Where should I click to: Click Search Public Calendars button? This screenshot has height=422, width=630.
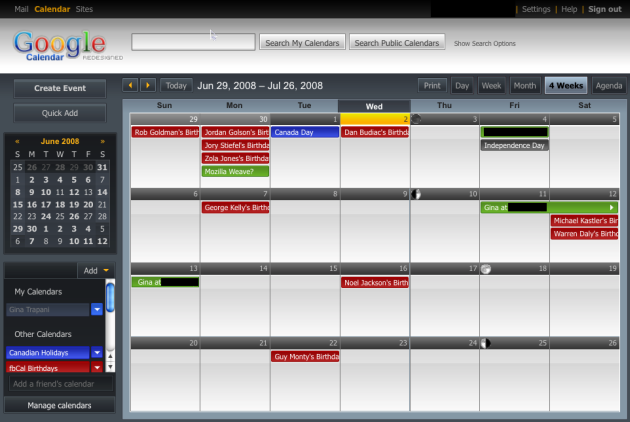[x=397, y=43]
